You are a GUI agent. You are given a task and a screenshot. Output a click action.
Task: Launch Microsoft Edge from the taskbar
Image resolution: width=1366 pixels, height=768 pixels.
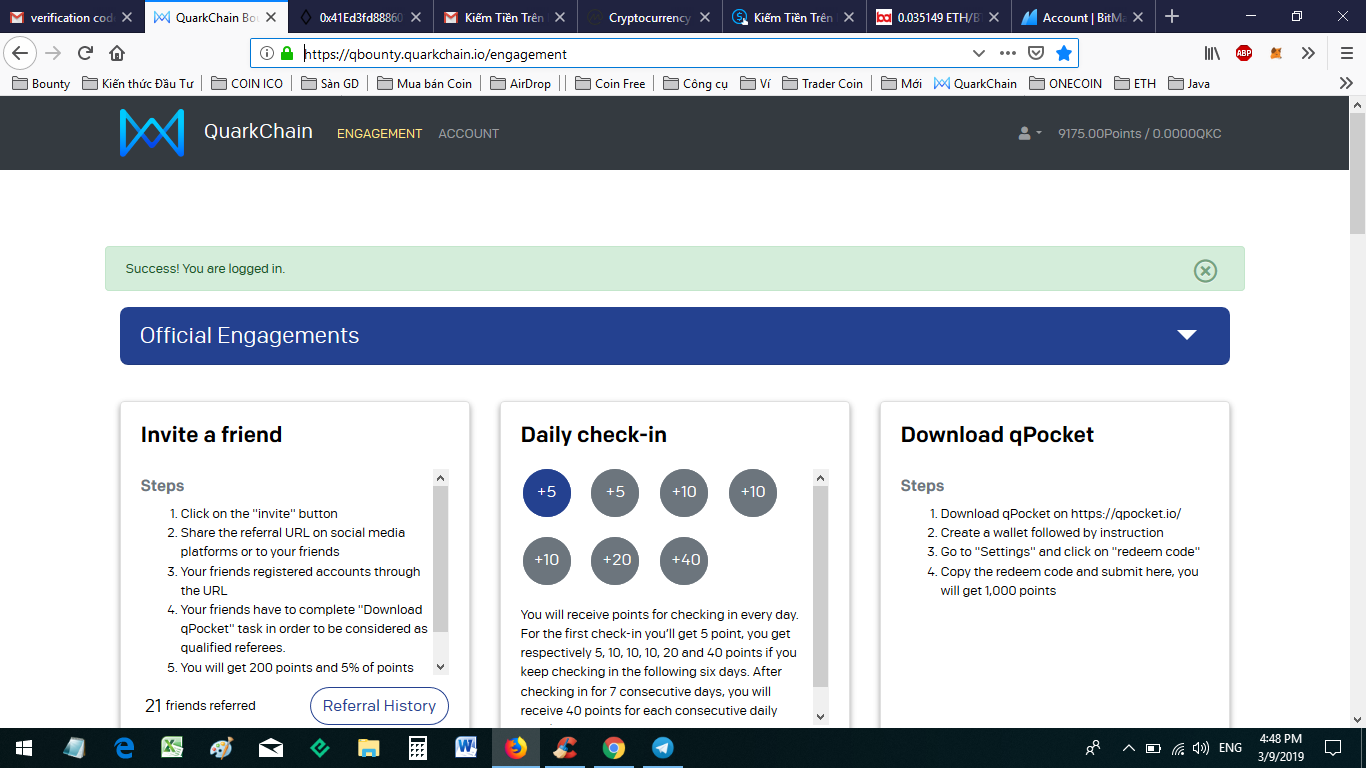pos(124,747)
